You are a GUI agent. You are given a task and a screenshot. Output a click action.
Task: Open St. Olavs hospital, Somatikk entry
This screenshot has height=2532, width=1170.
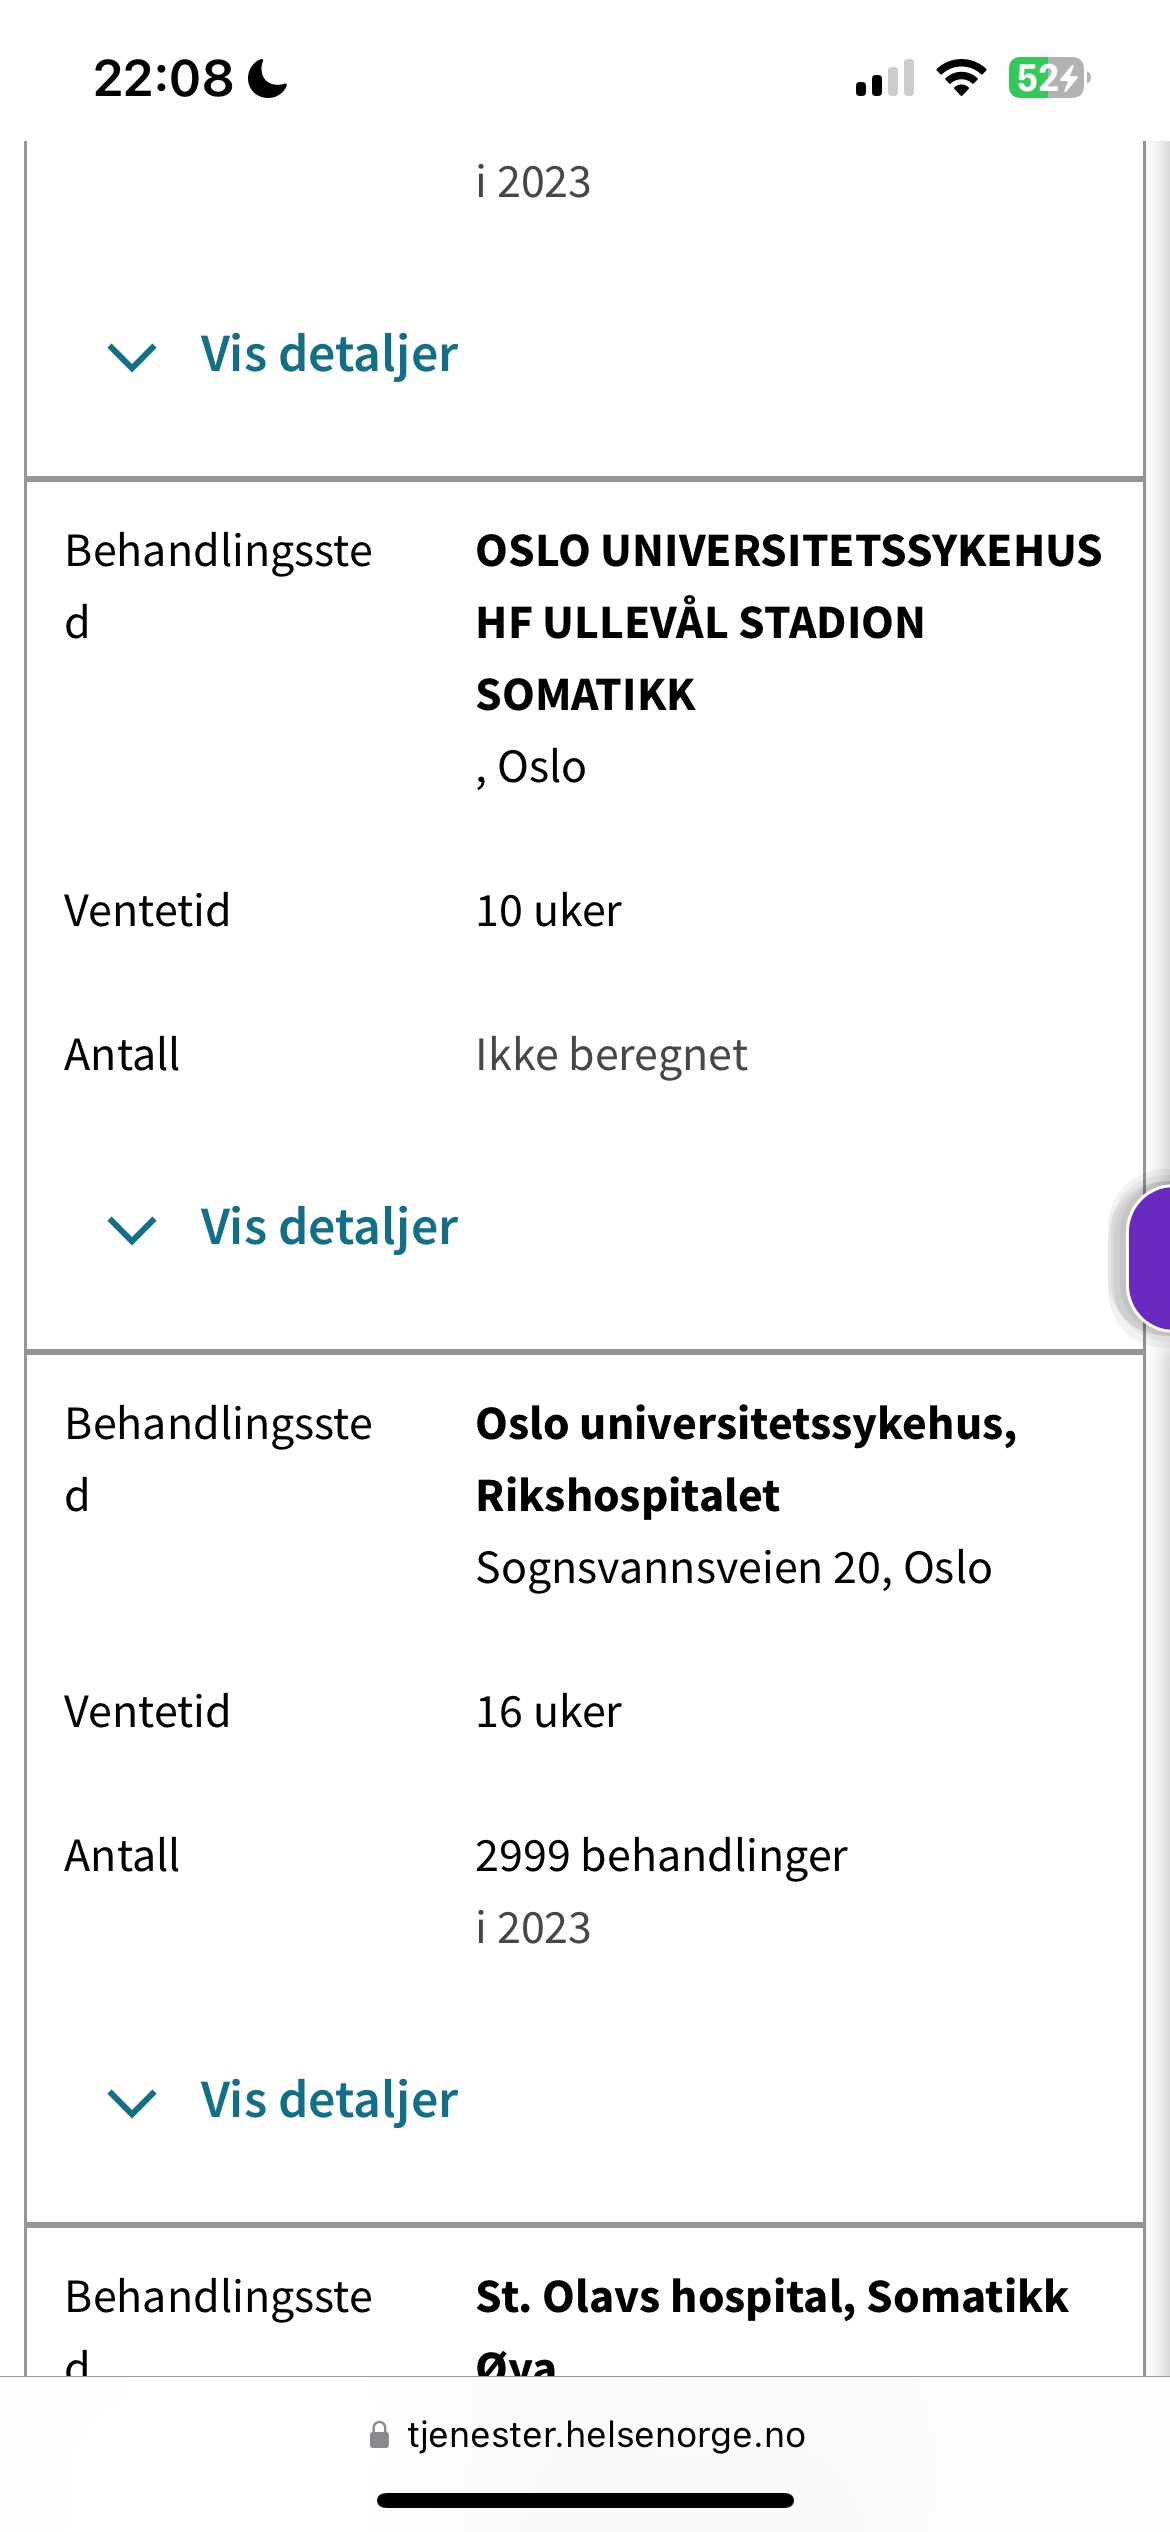click(771, 2297)
